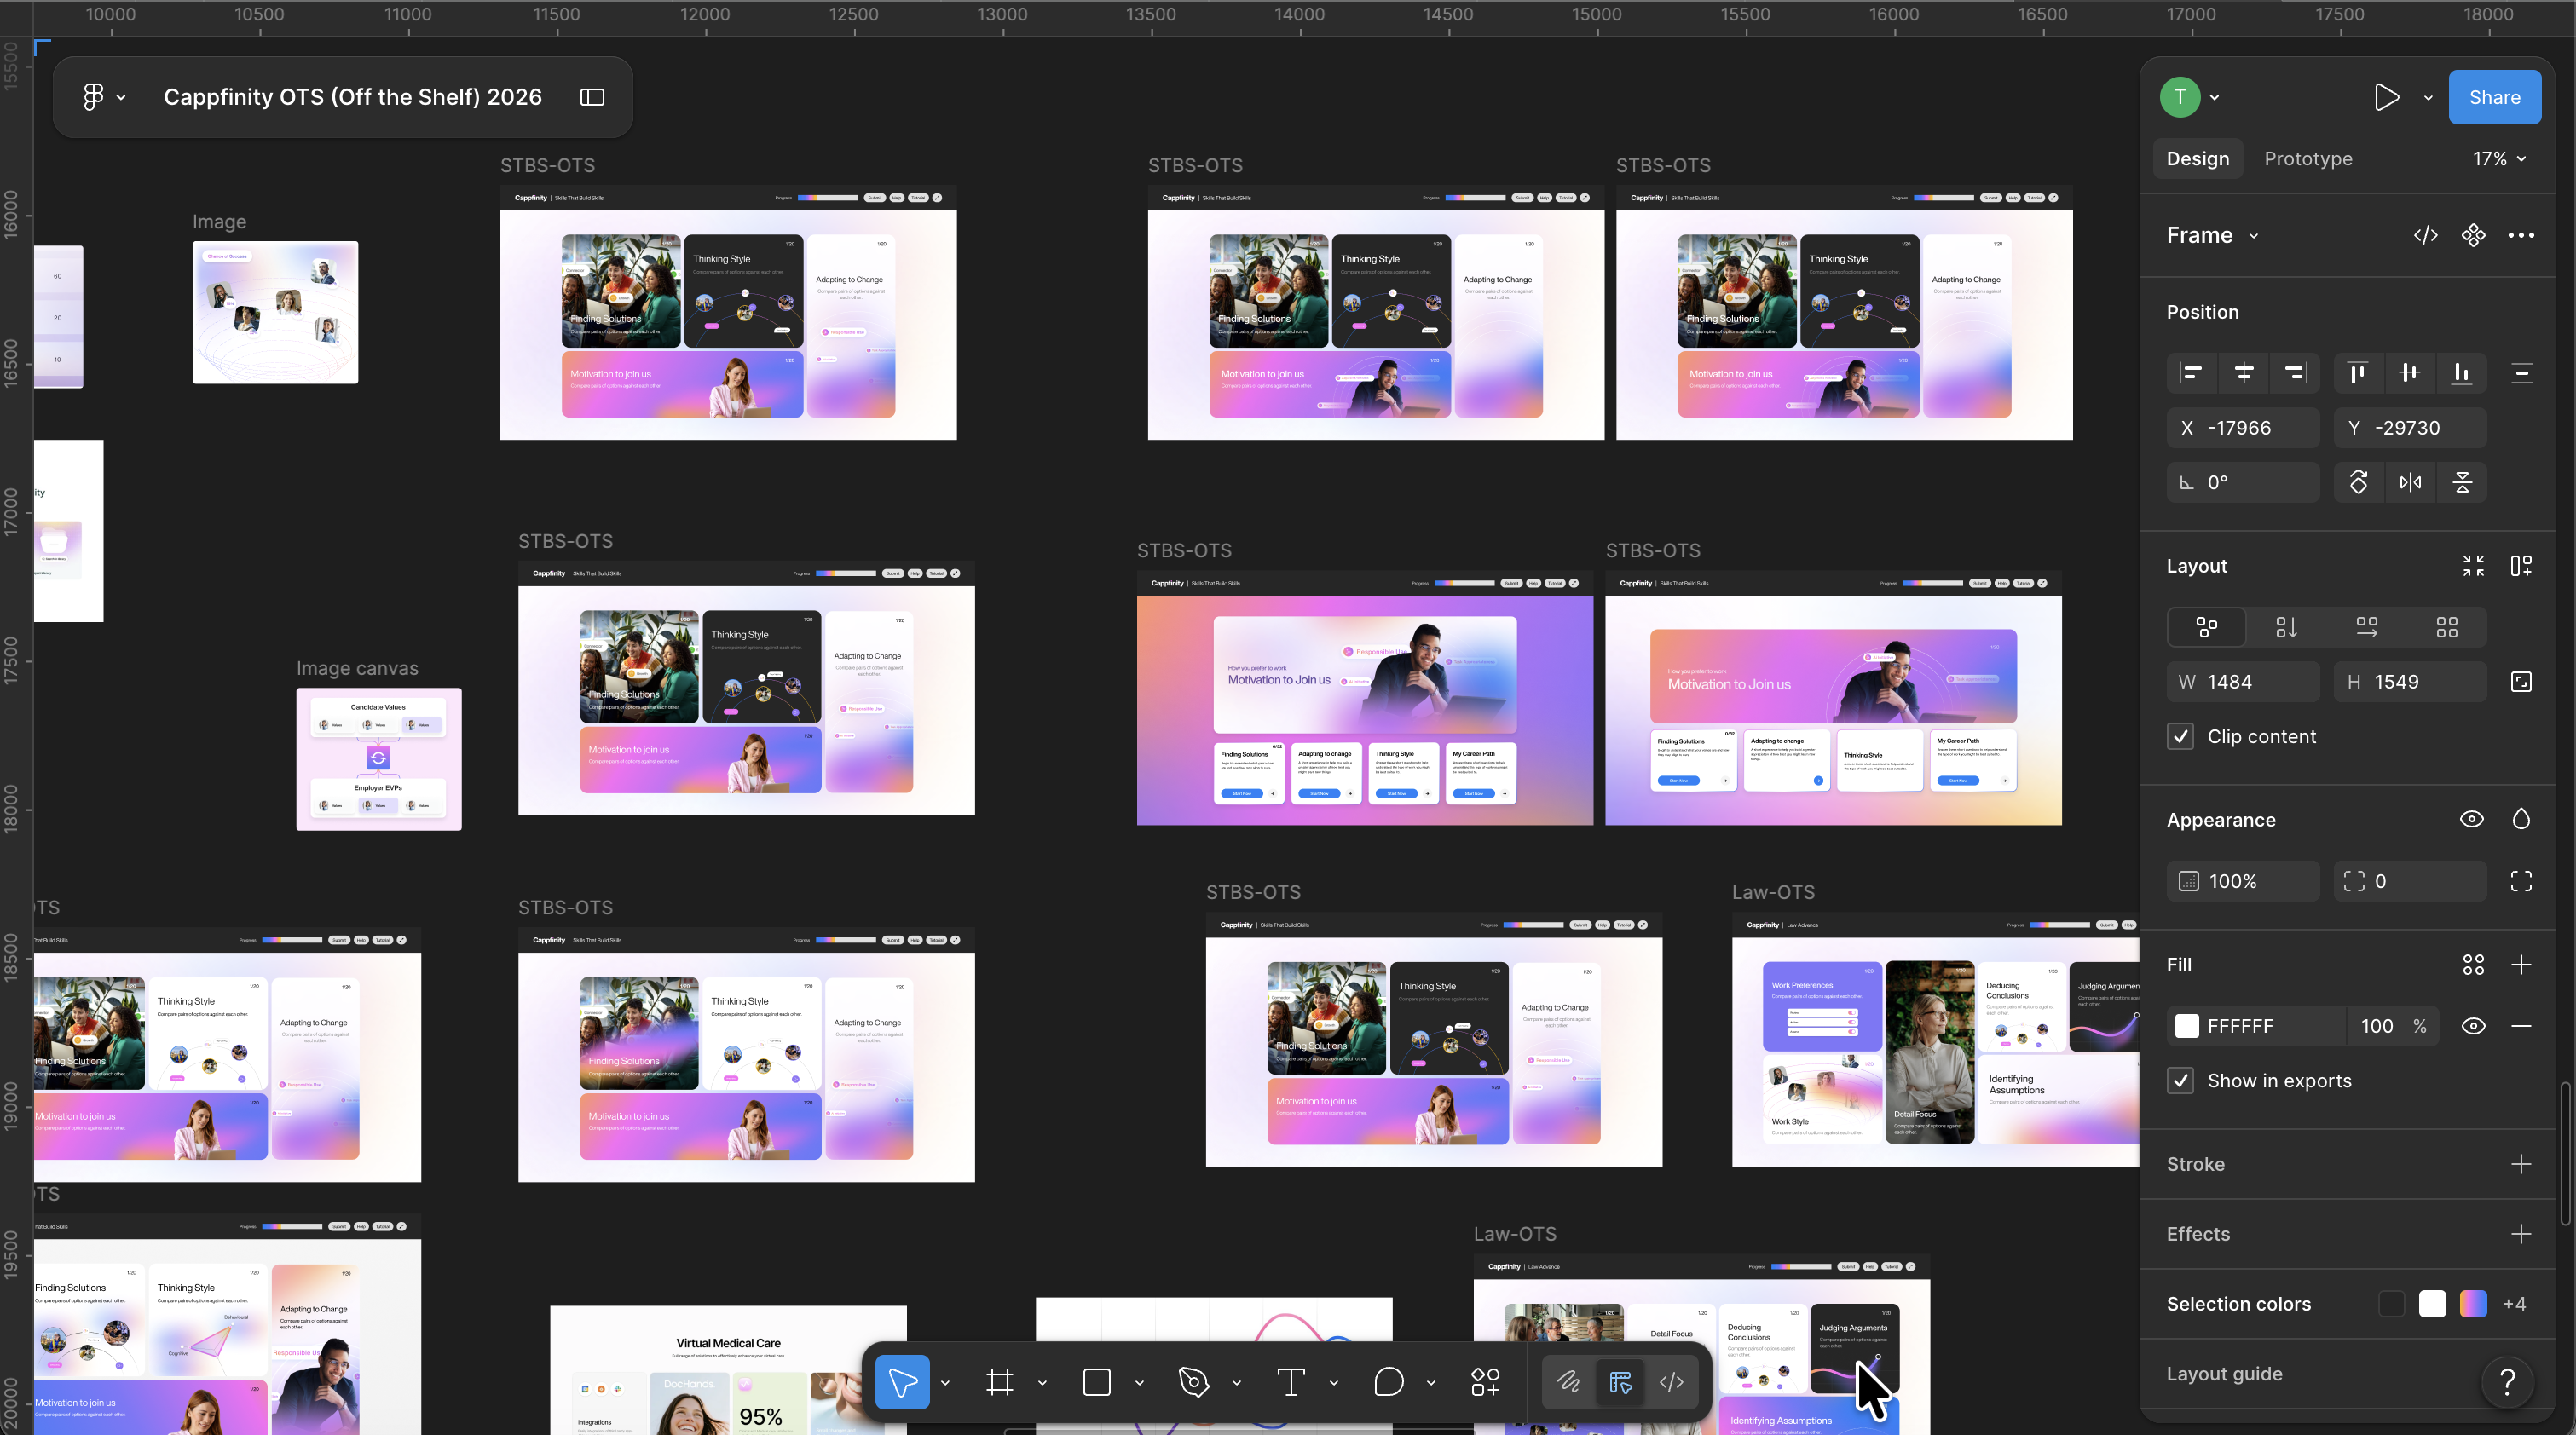This screenshot has height=1435, width=2576.
Task: Uncheck the Clip content checkbox
Action: pos(2180,737)
